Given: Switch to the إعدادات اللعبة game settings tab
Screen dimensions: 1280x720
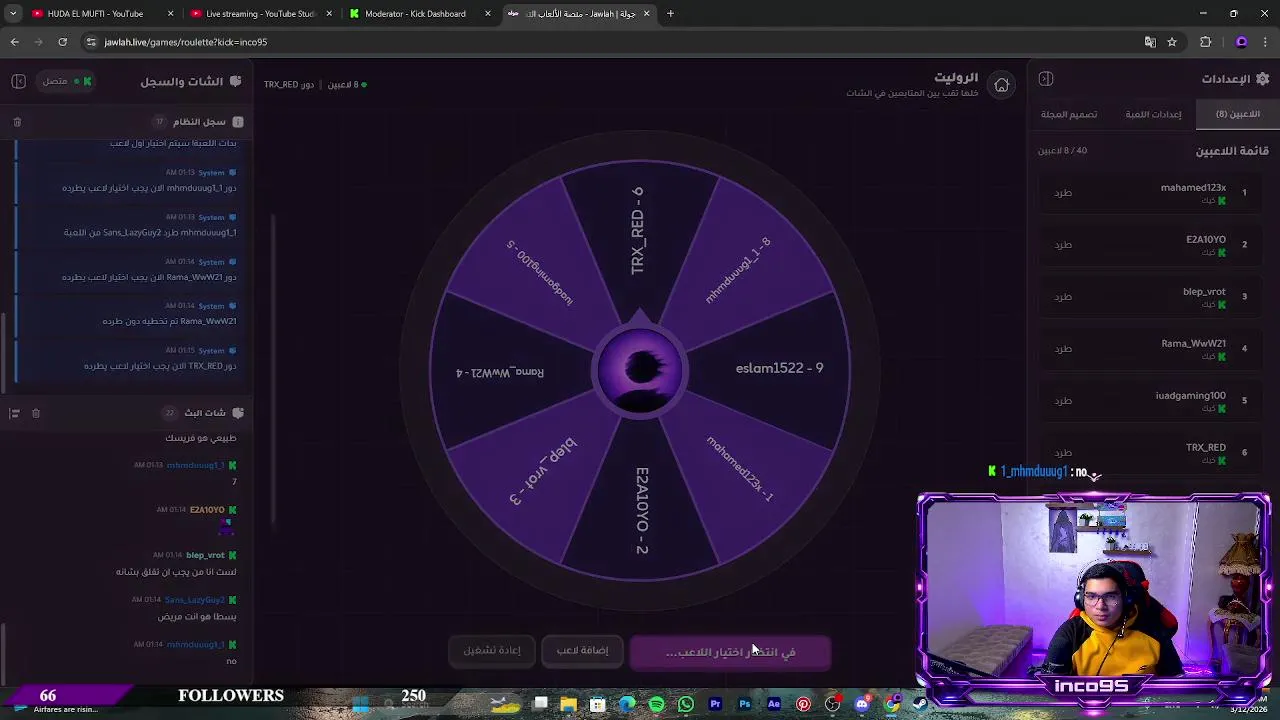Looking at the screenshot, I should coord(1153,114).
